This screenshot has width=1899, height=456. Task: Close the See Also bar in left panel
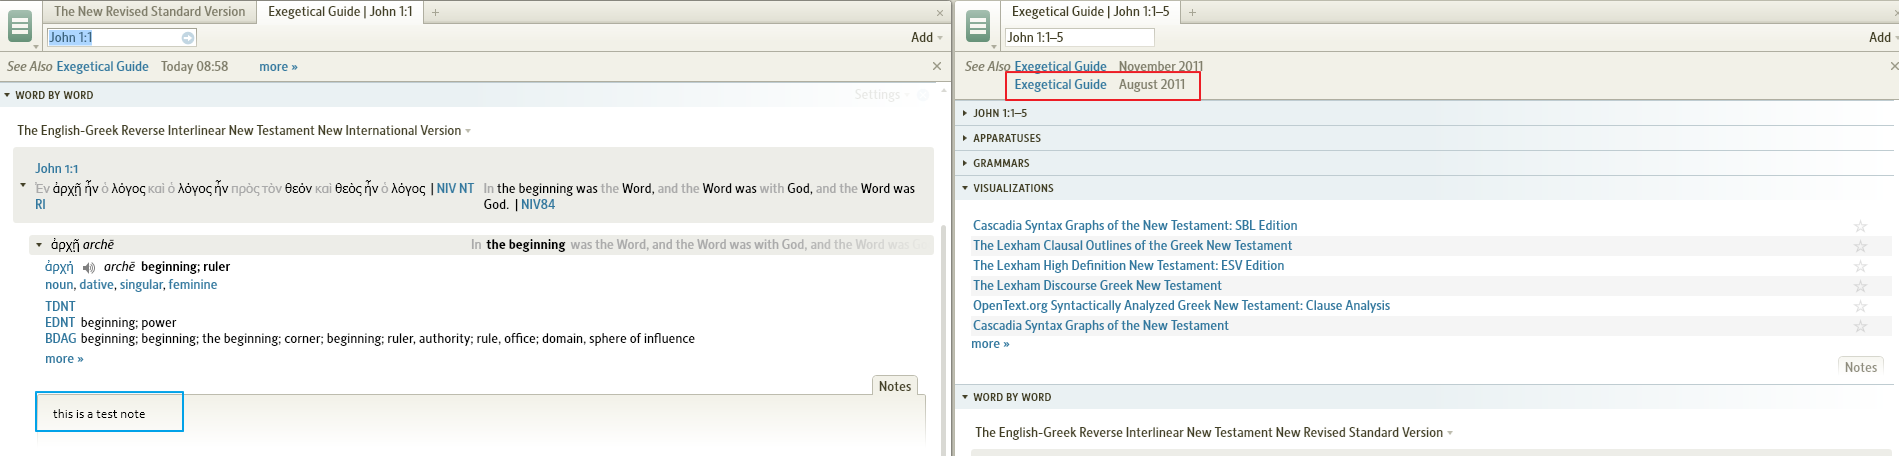pos(937,66)
